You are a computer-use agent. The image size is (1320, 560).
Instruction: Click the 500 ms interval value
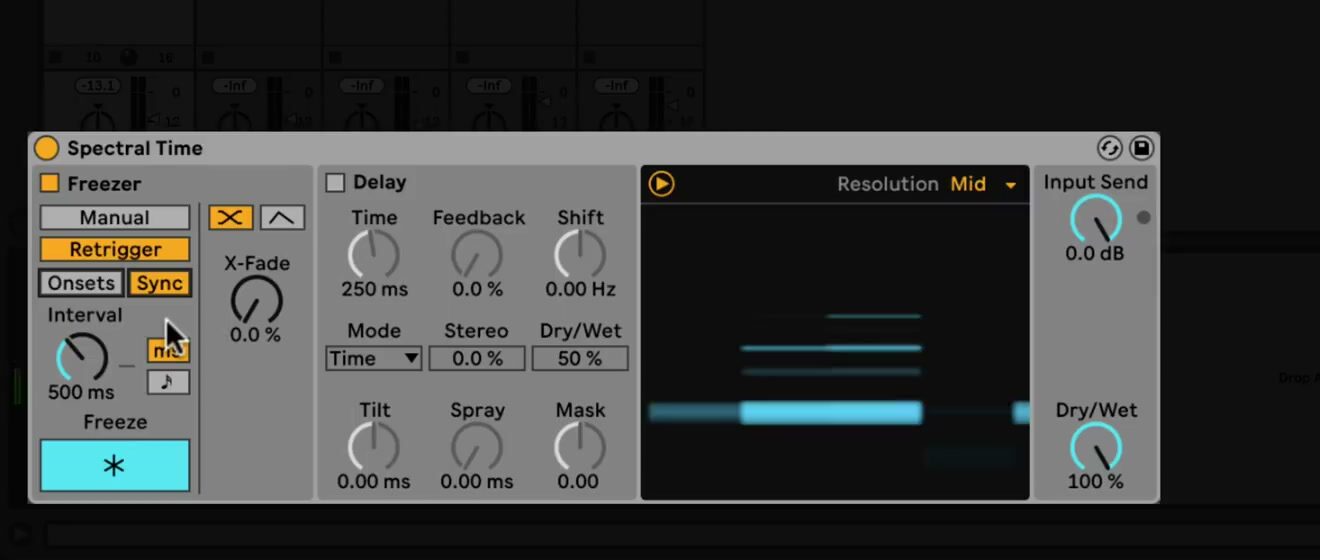coord(81,392)
